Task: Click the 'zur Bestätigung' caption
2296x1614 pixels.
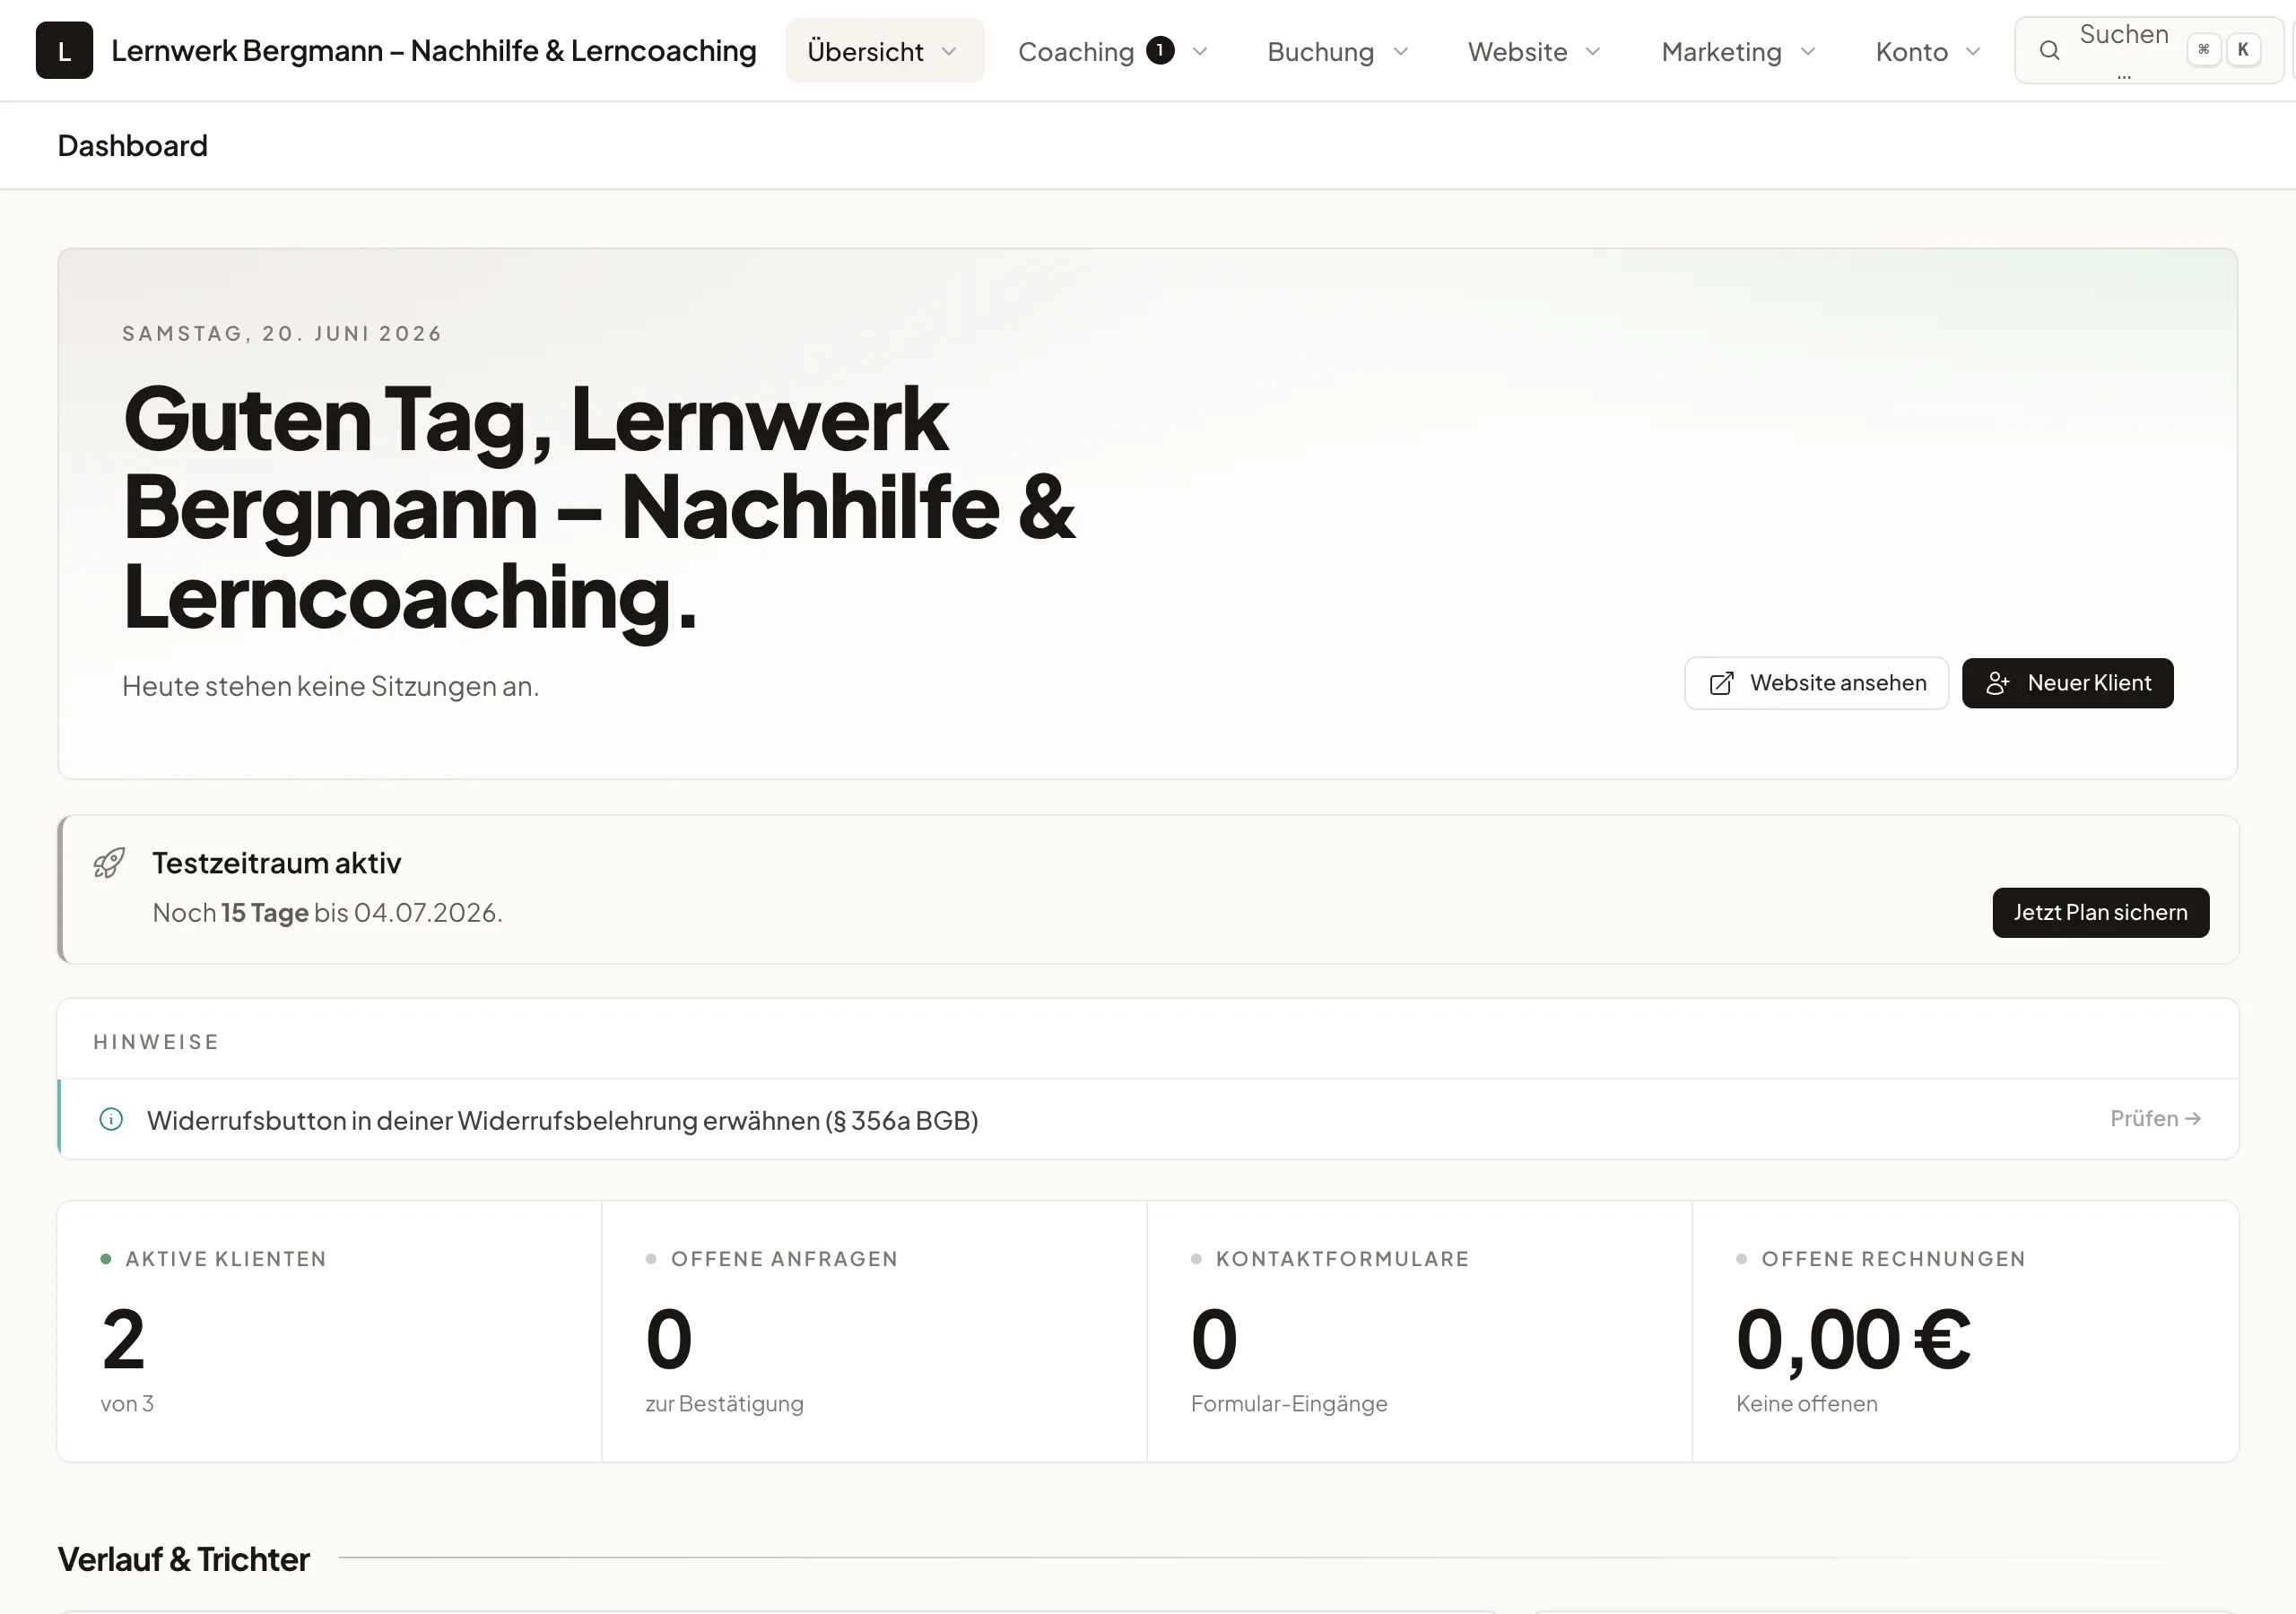Action: [x=725, y=1404]
